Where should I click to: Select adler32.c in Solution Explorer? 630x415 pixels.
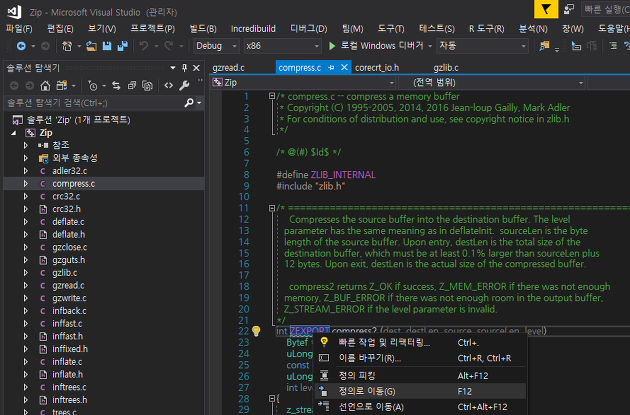70,171
